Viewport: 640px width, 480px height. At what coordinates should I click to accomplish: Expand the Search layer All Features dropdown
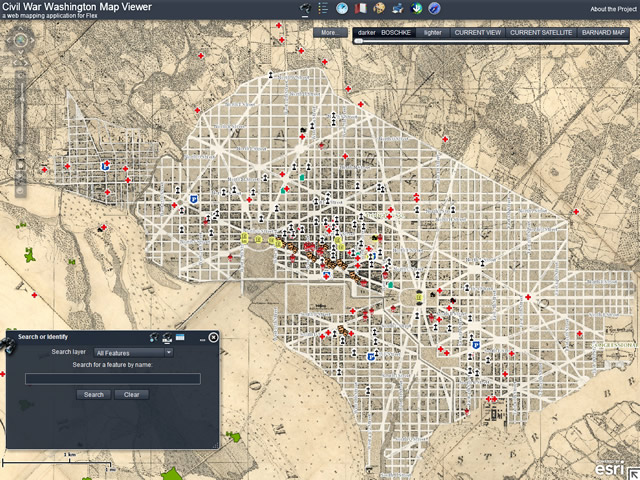point(133,352)
